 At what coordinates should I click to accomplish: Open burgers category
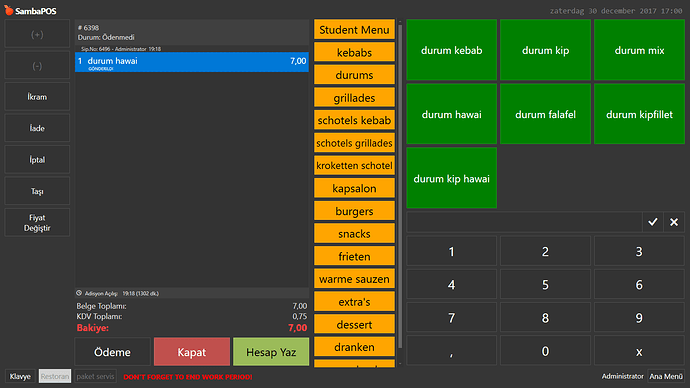click(354, 211)
